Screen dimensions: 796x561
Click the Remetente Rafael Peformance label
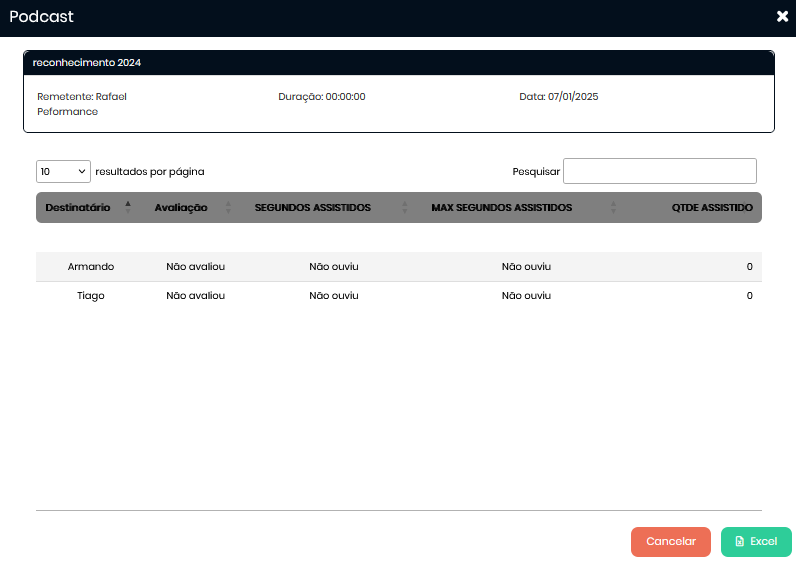point(82,104)
